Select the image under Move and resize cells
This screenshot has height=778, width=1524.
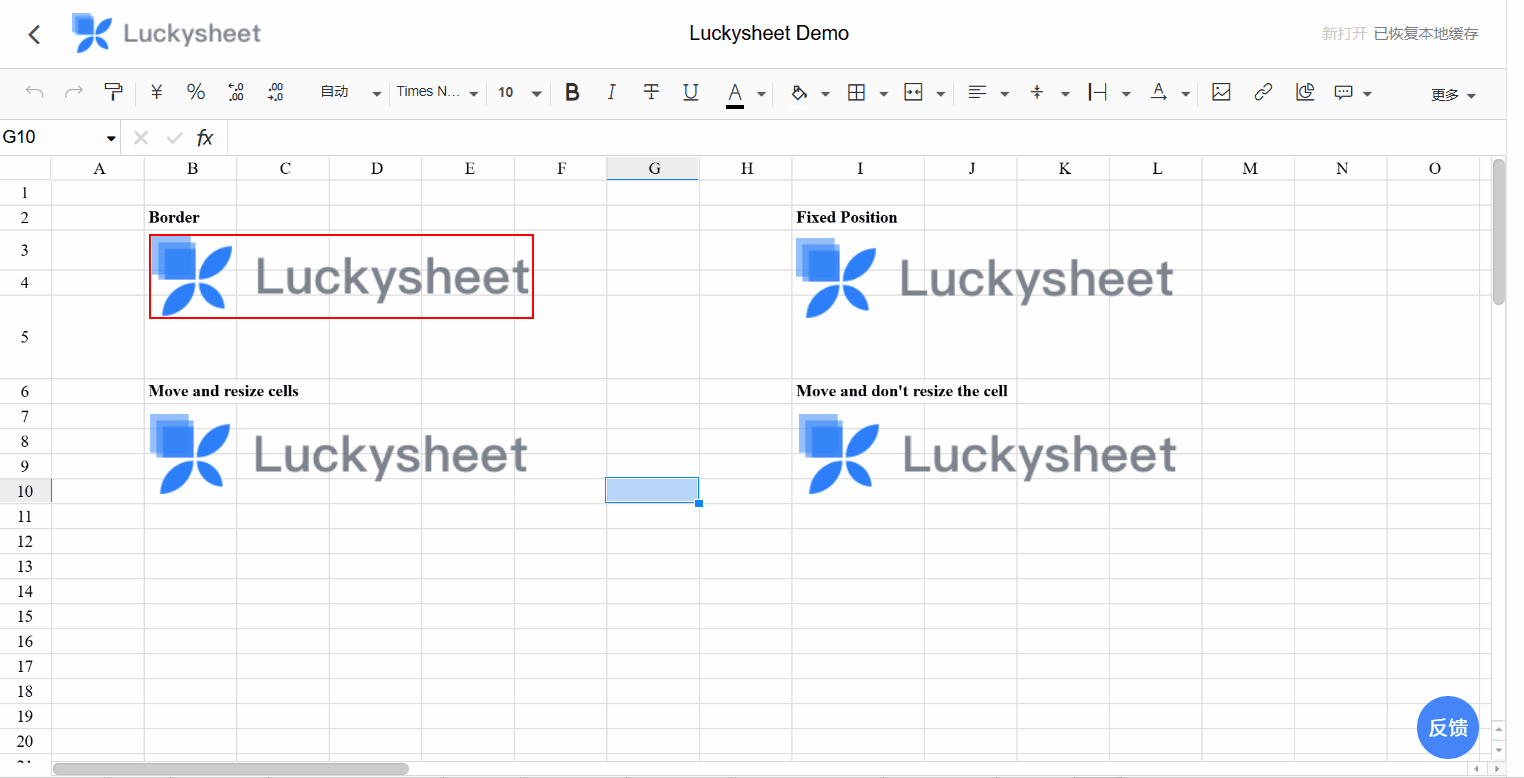pos(339,455)
